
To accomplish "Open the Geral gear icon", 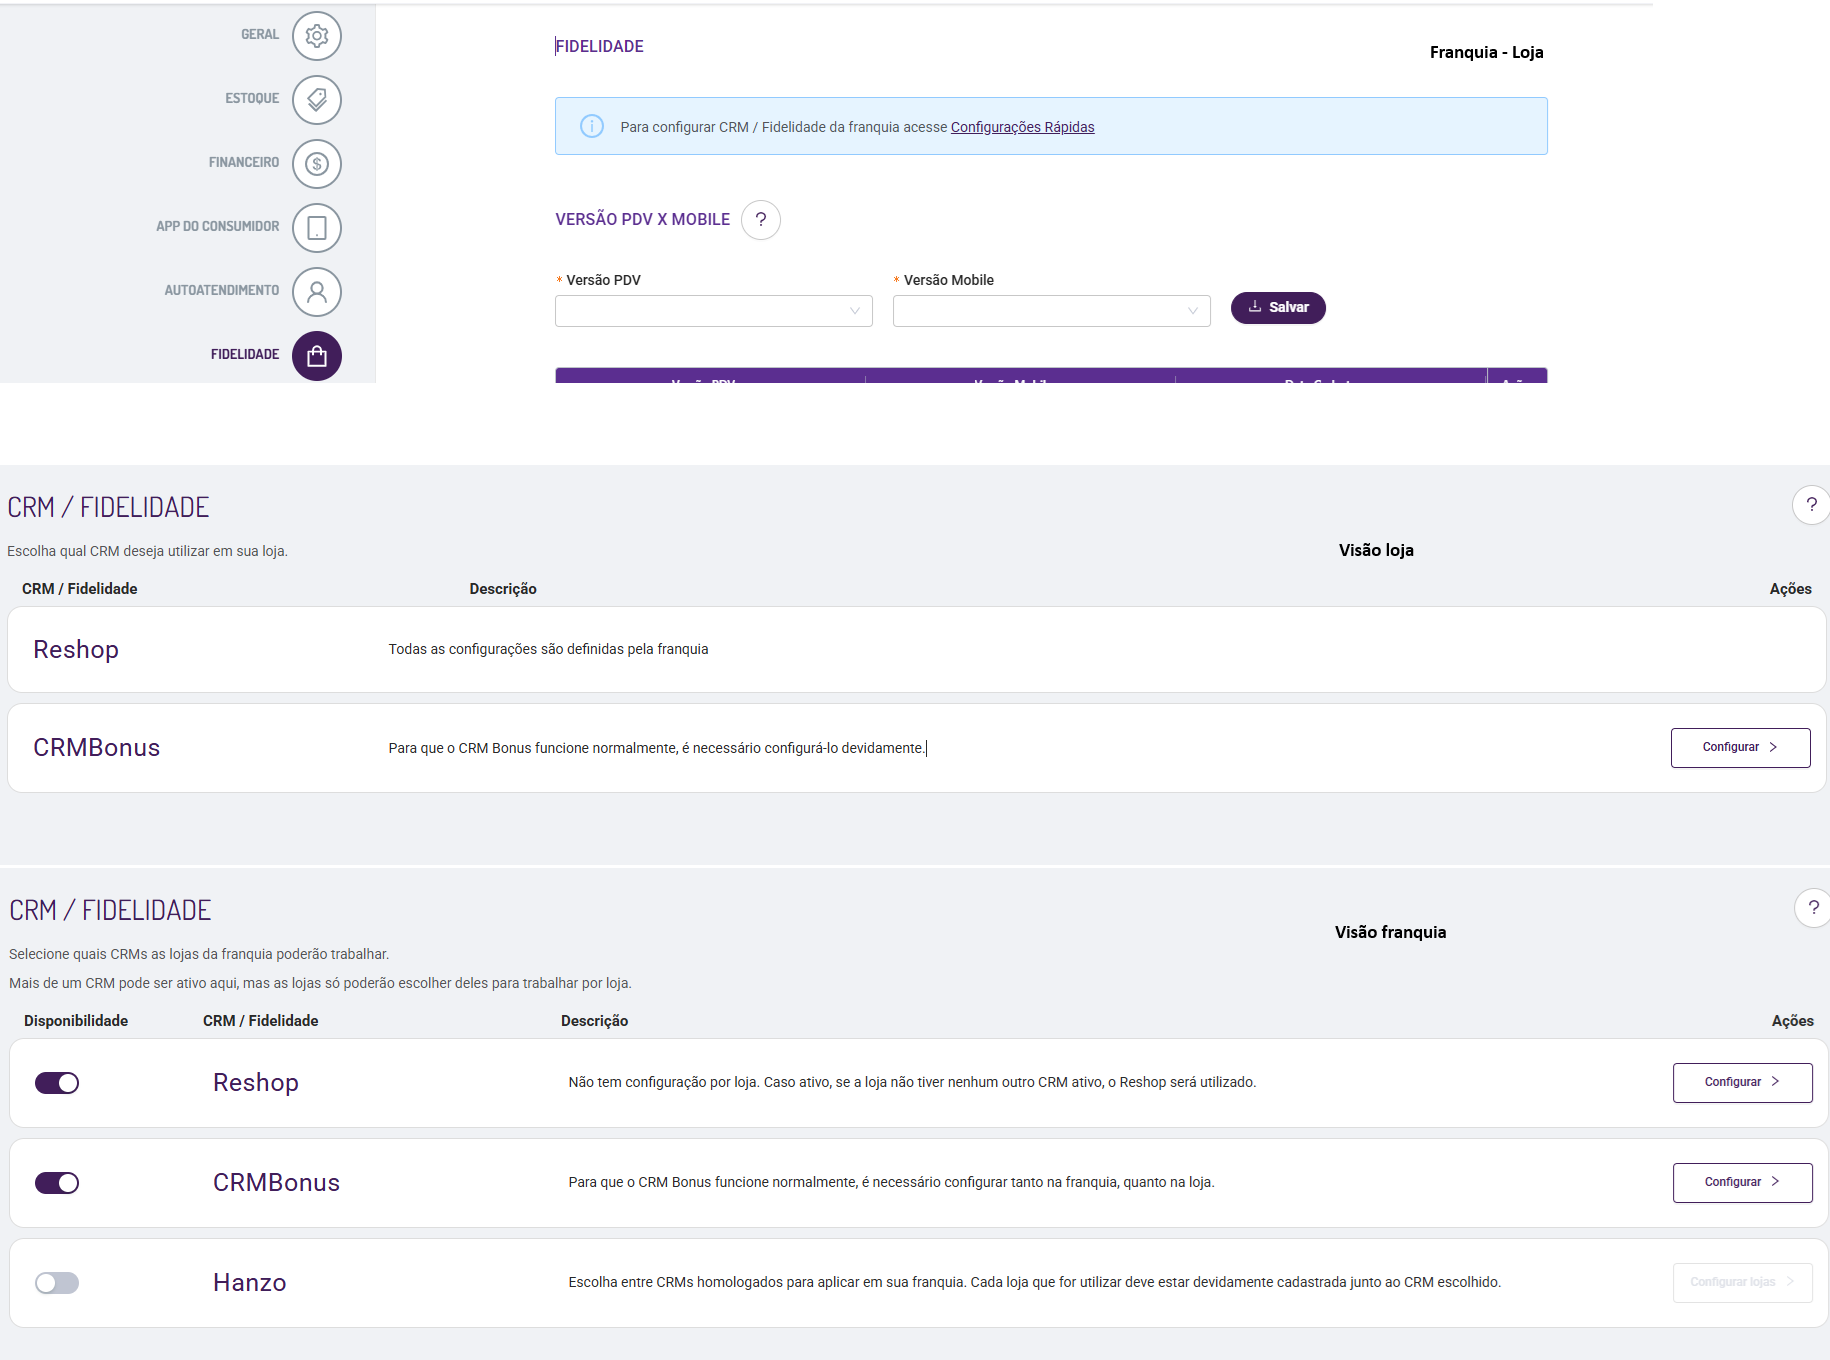I will point(317,36).
